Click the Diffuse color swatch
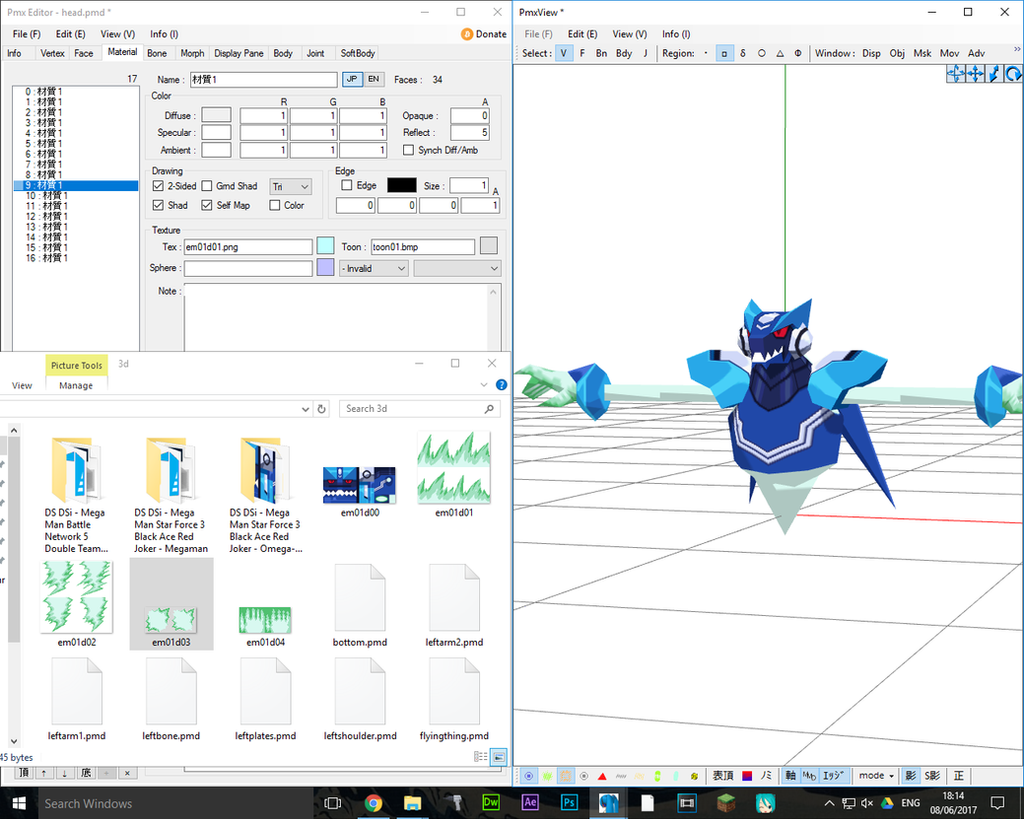 [x=216, y=116]
